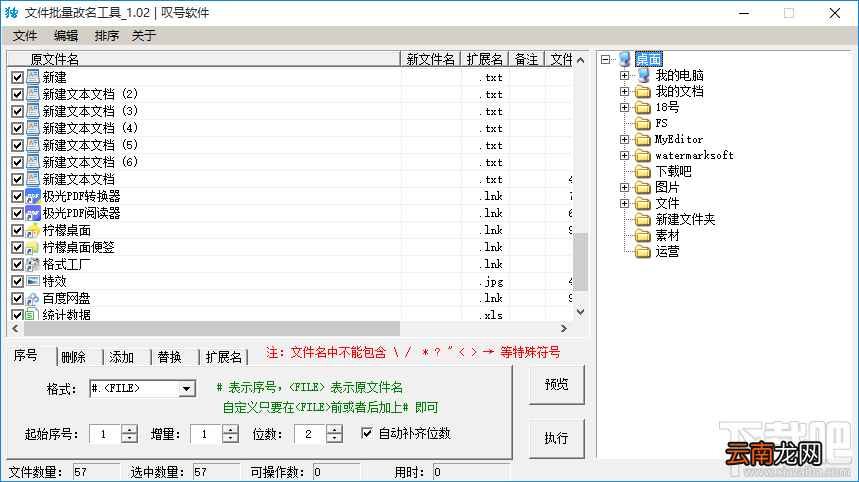Image resolution: width=859 pixels, height=482 pixels.
Task: Switch to the 扩展名 tab
Action: [x=225, y=357]
